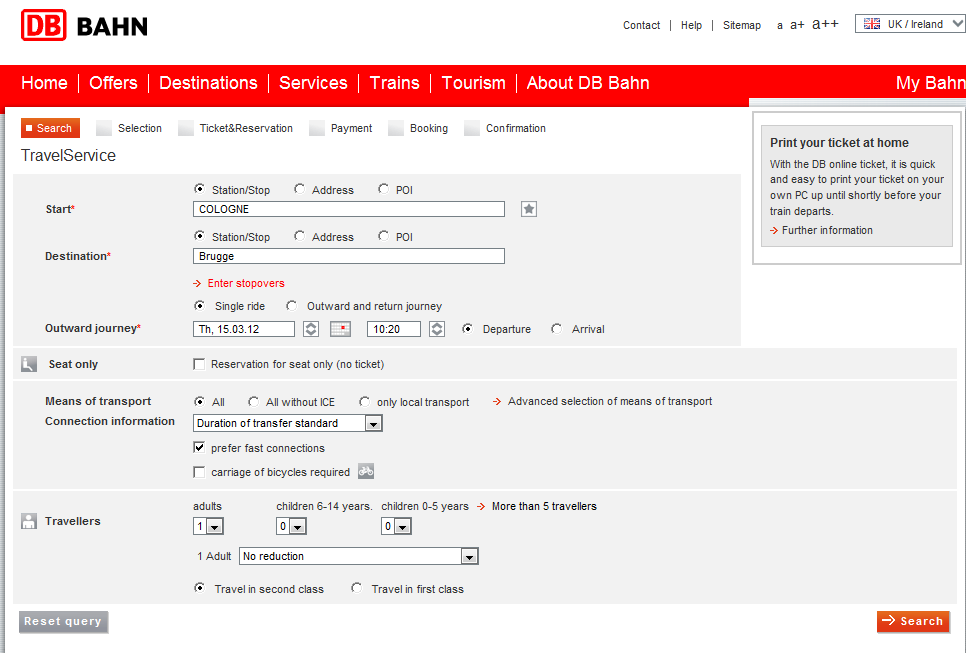Open the children 6-14 years dropdown
Screen dimensions: 966x653
291,526
